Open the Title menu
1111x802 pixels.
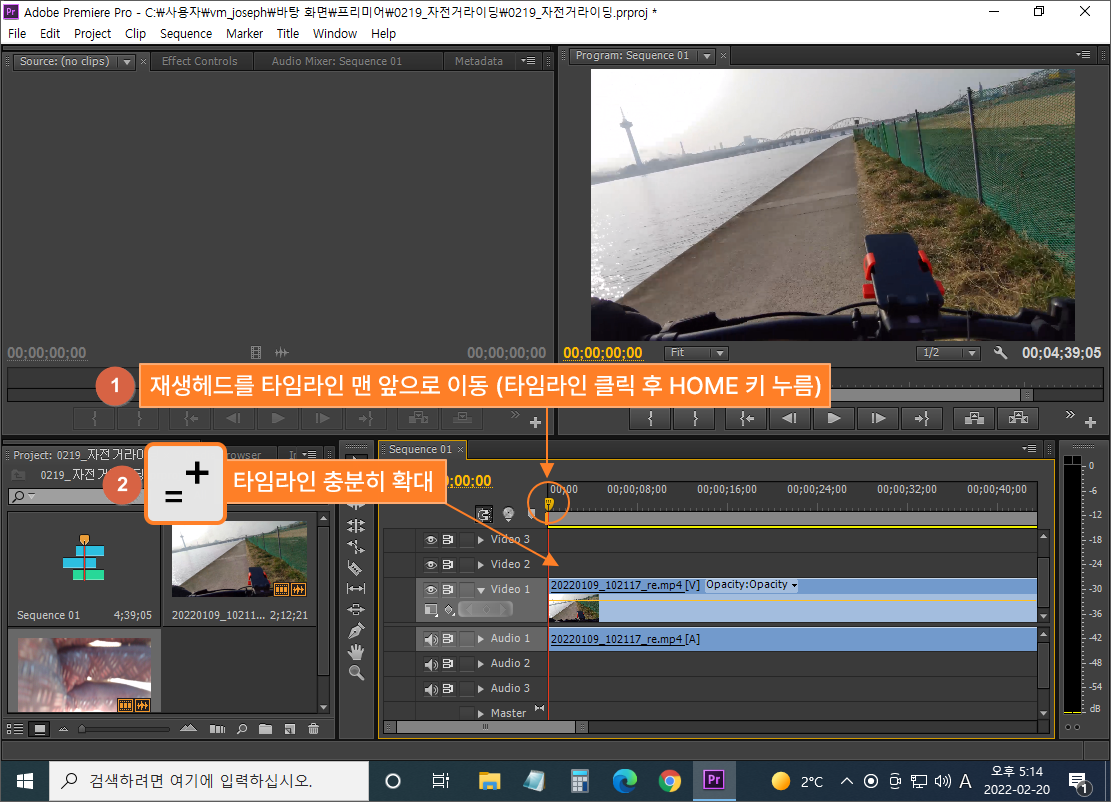click(288, 33)
